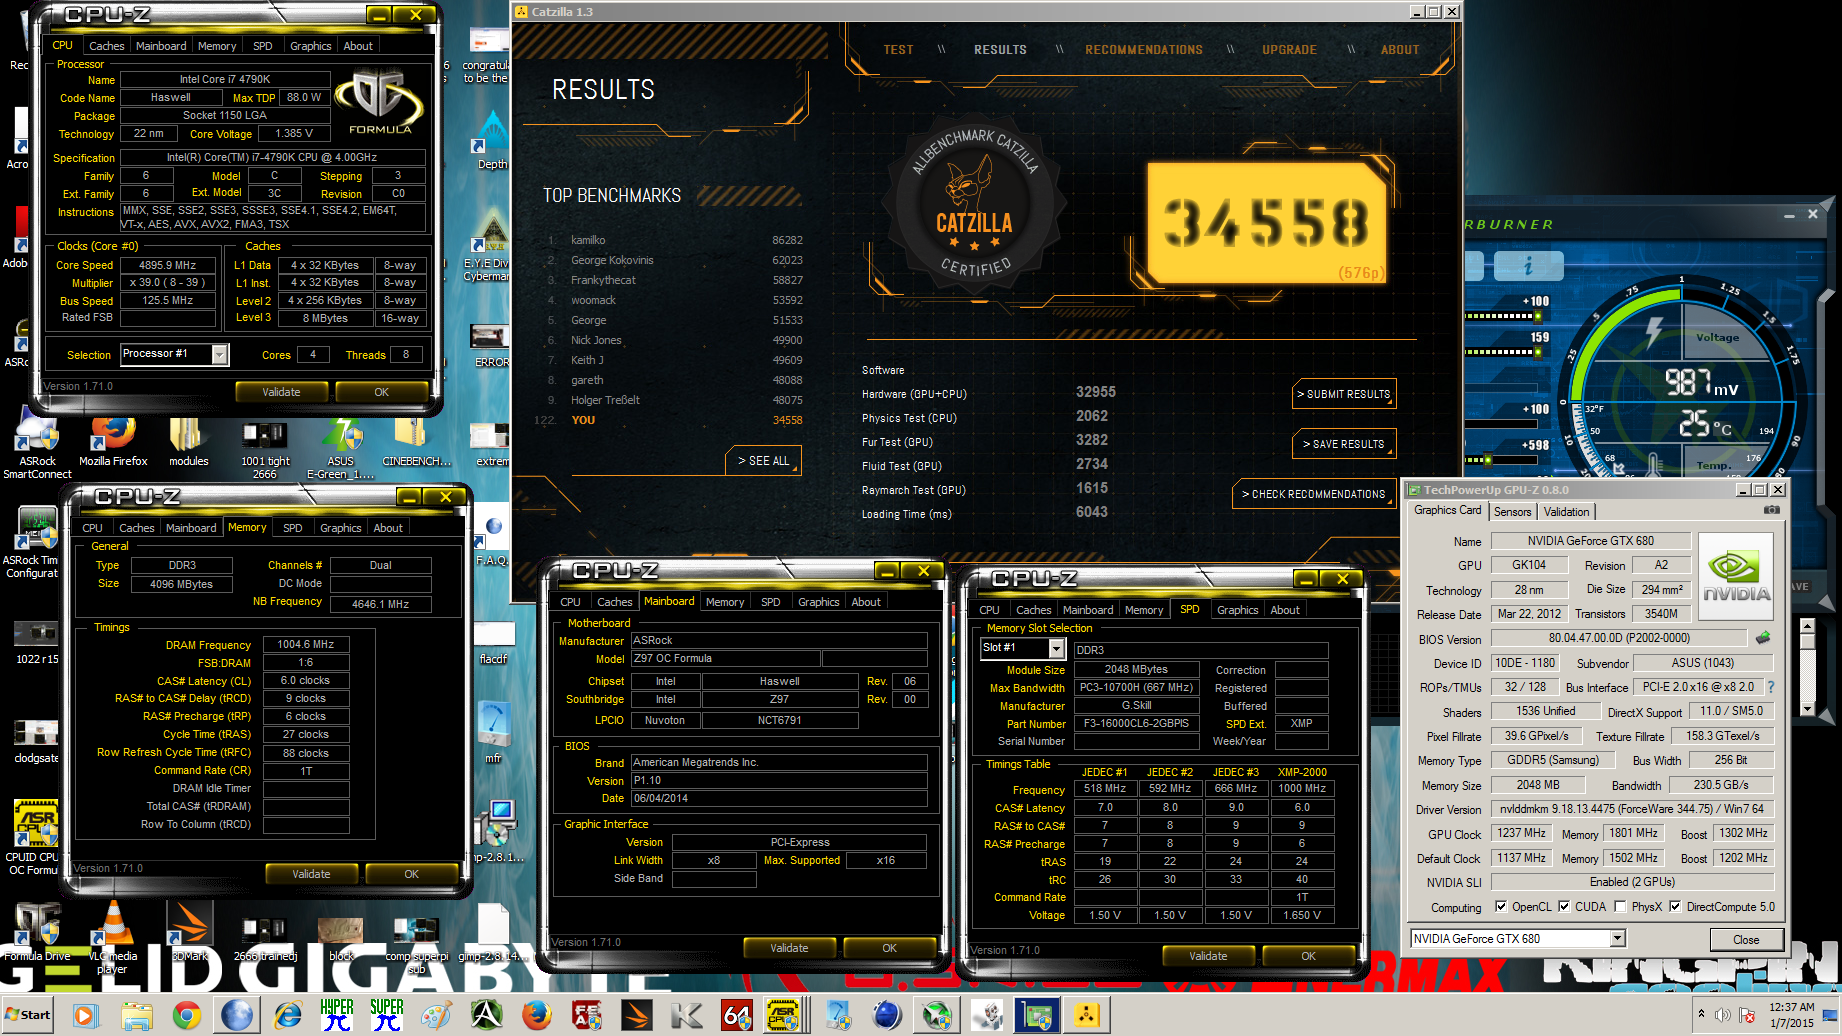This screenshot has height=1036, width=1842.
Task: Click Afterburner 159 slider bar
Action: pyautogui.click(x=1501, y=352)
